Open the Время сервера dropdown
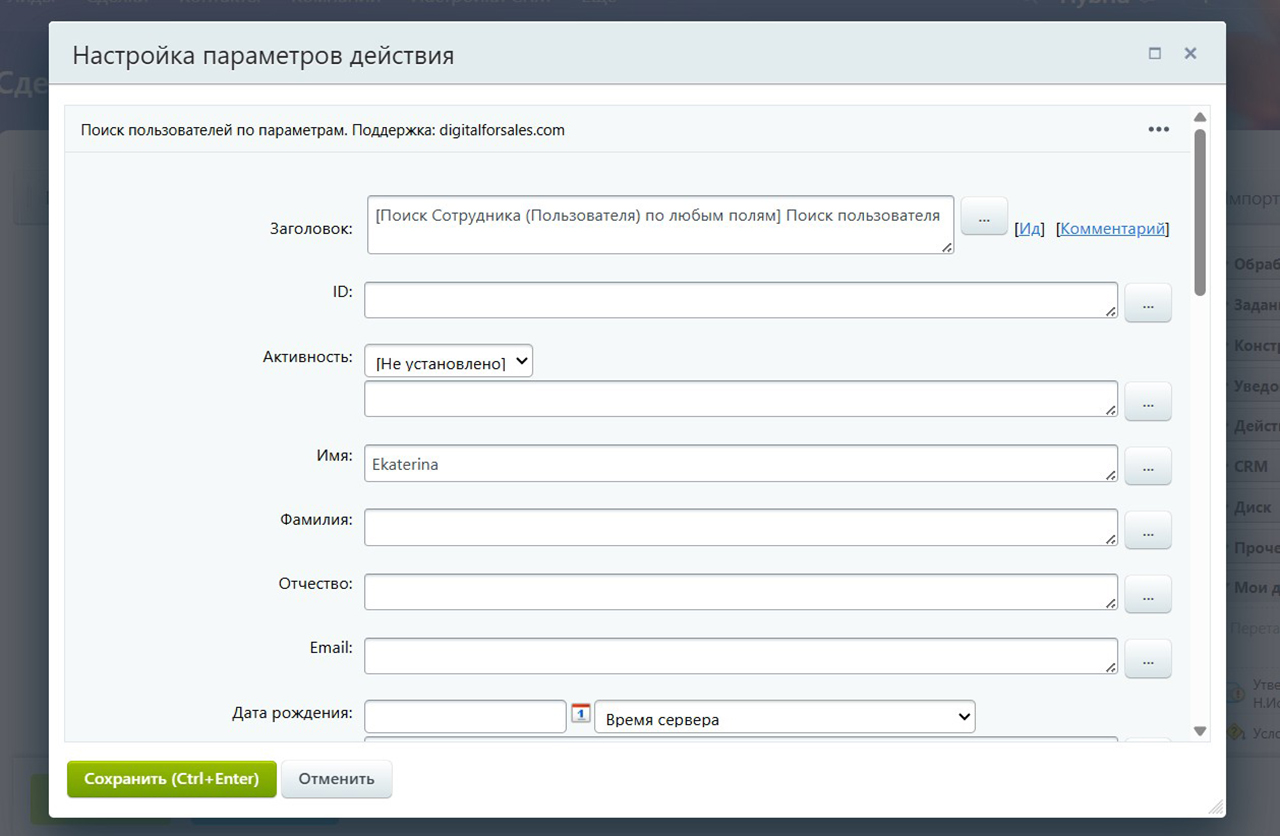This screenshot has width=1280, height=836. (784, 718)
